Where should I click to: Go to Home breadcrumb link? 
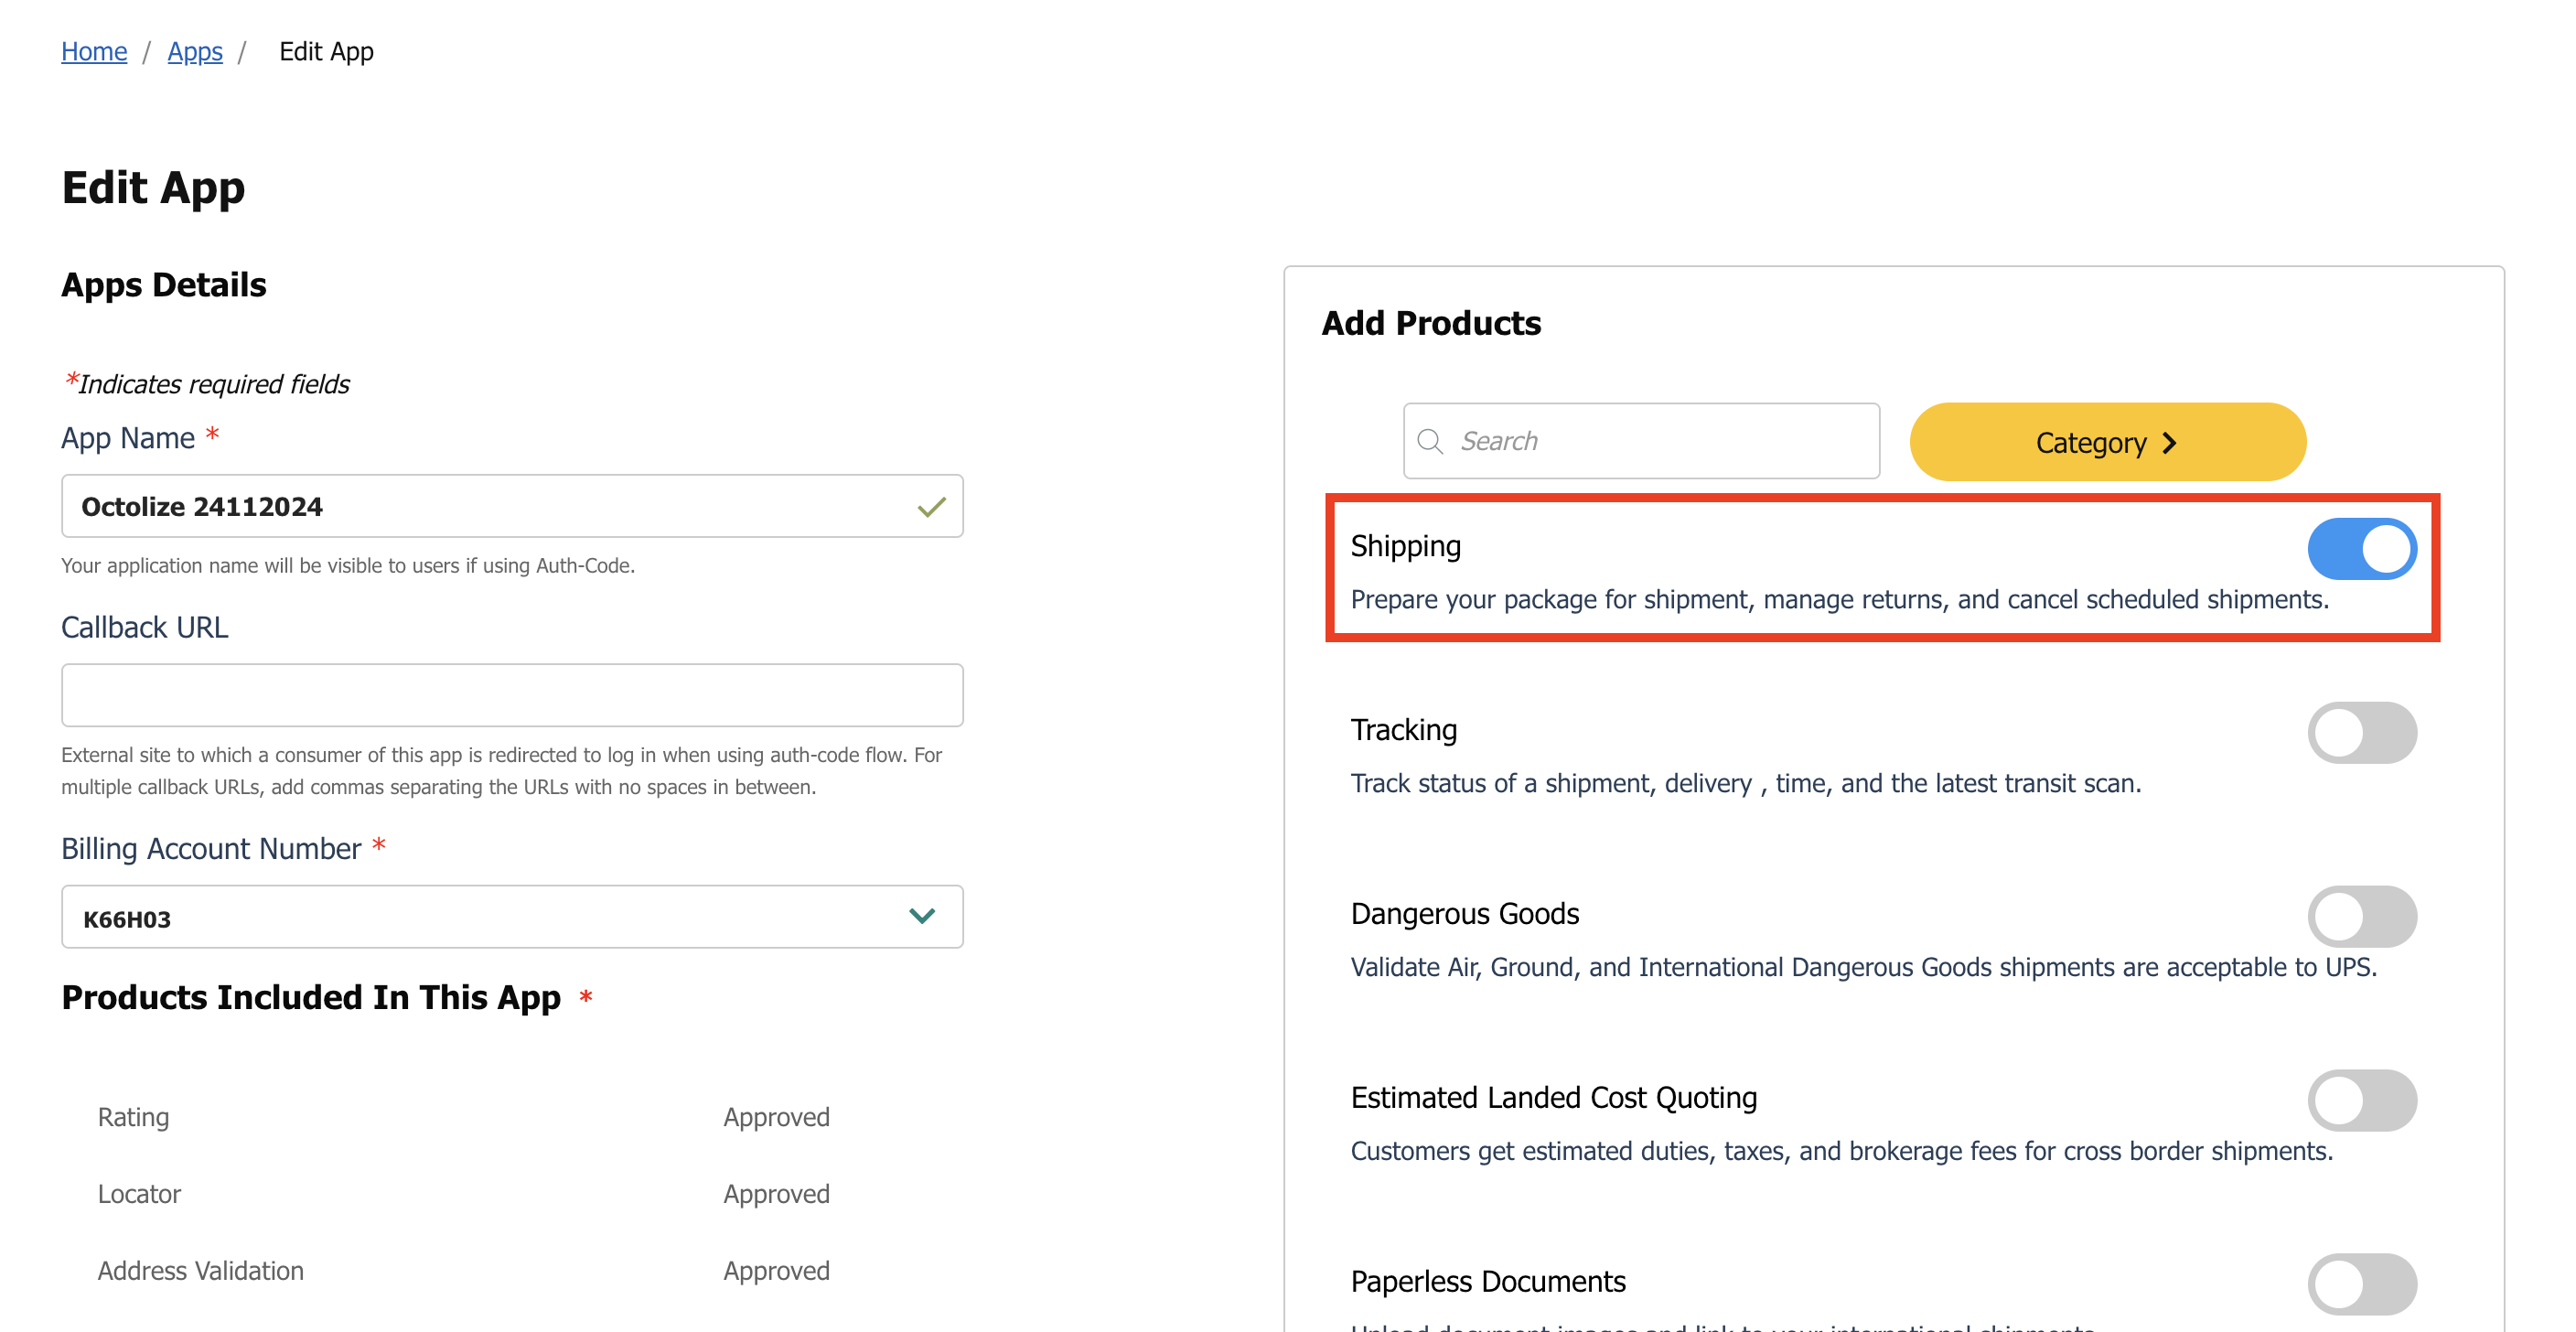point(94,51)
